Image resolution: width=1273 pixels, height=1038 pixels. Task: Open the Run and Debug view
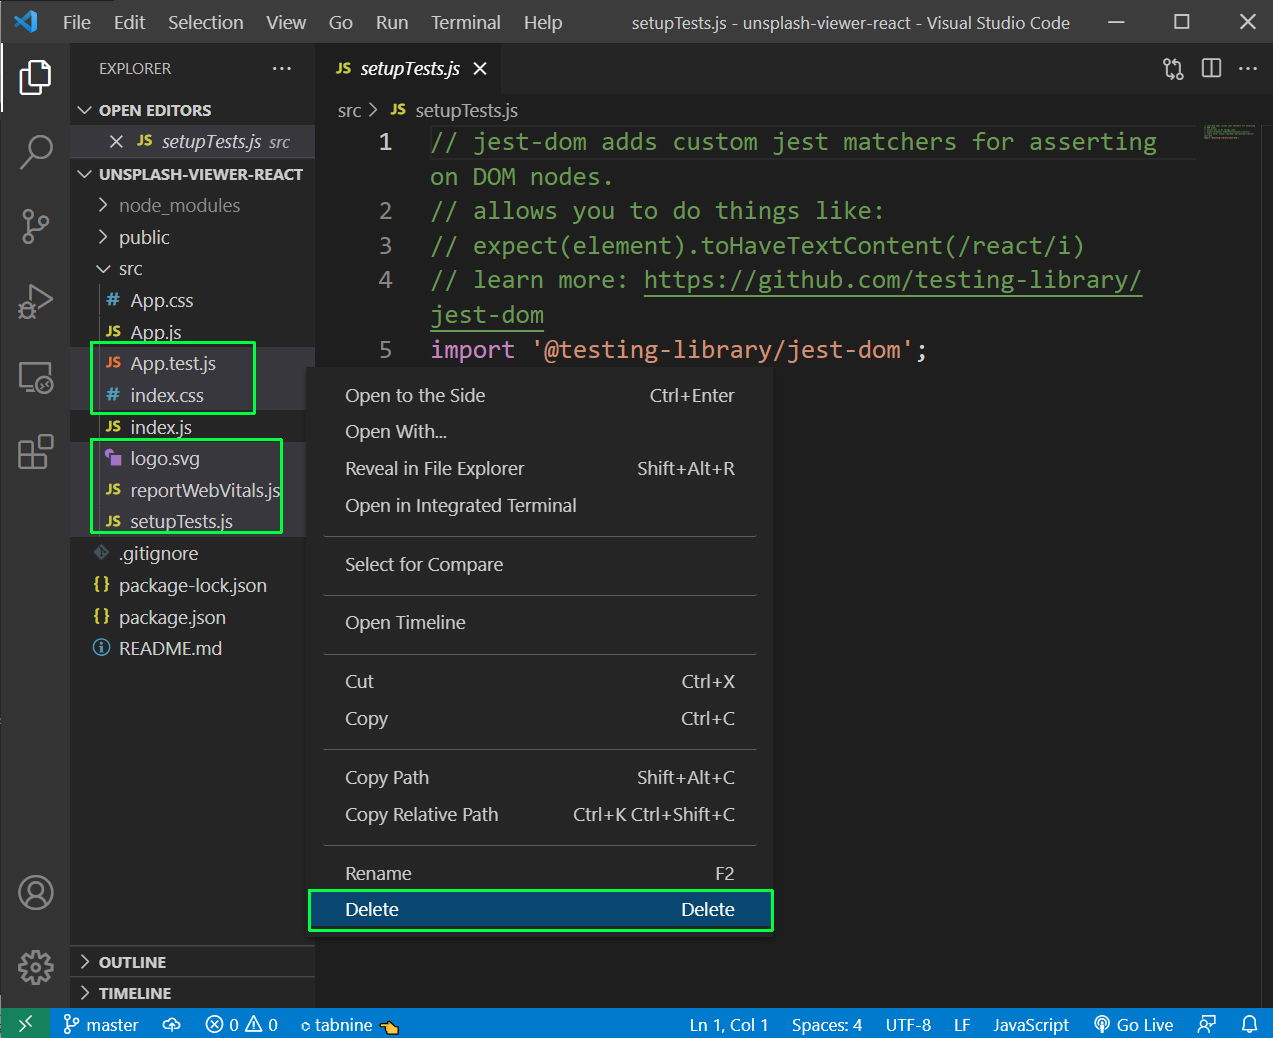(x=36, y=301)
